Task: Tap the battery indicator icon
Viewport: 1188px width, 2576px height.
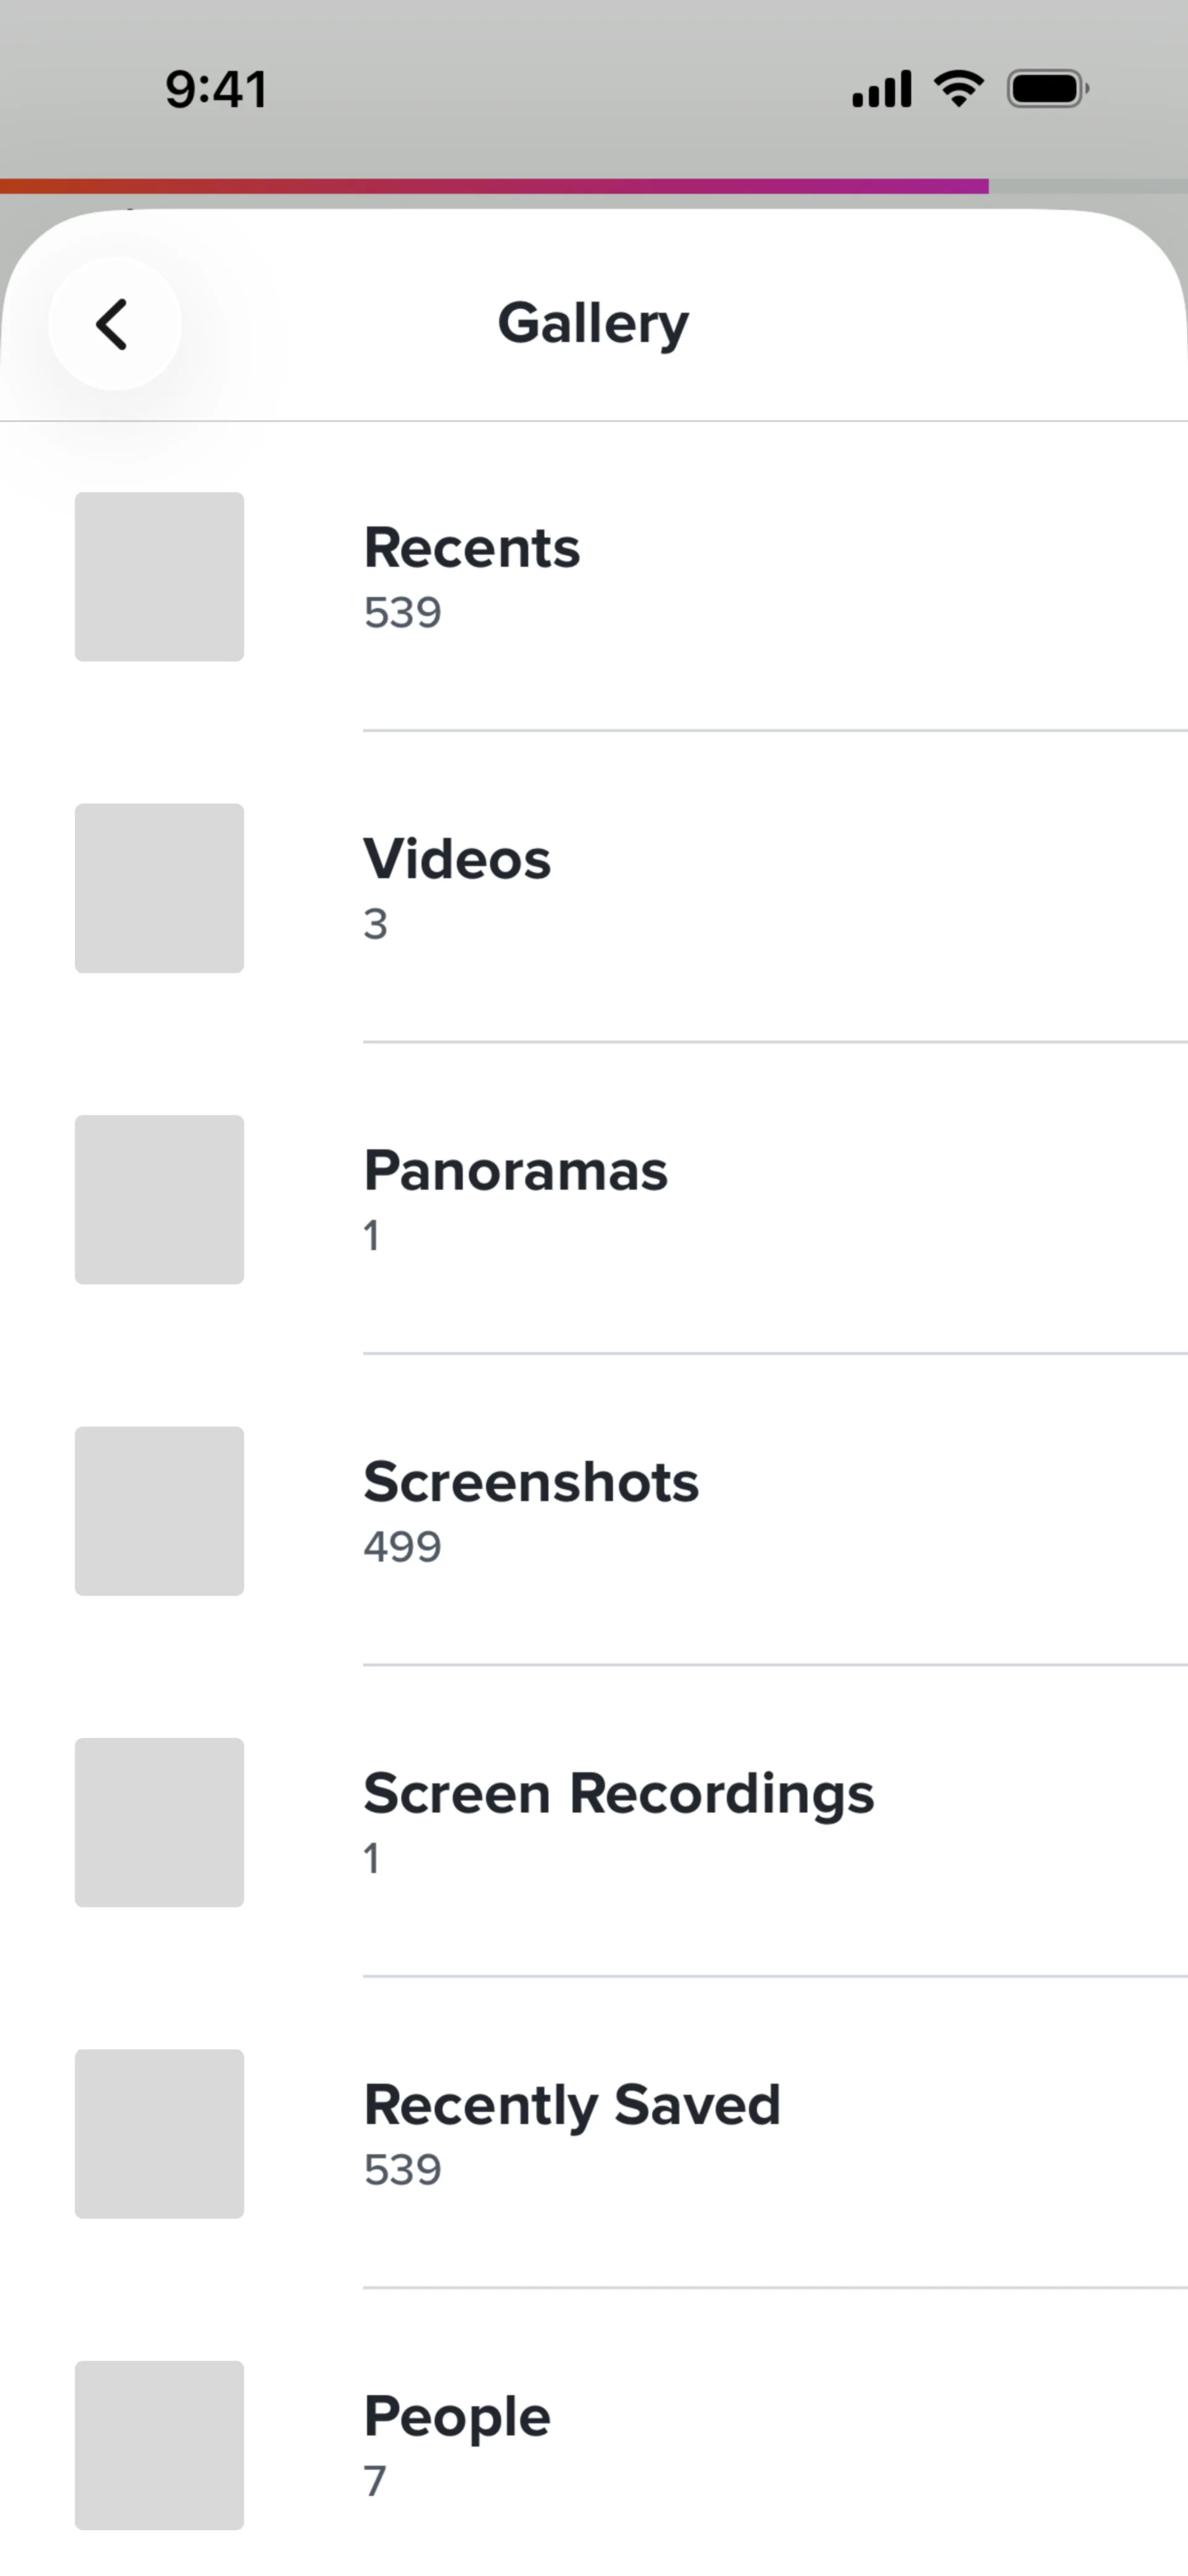Action: point(1047,89)
